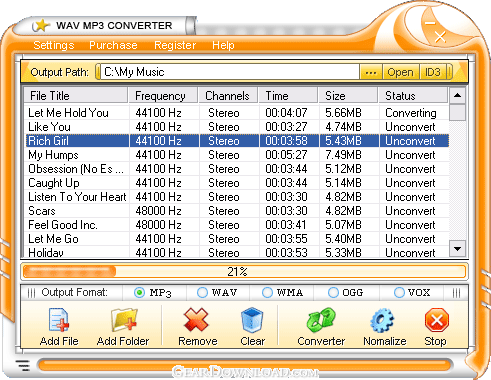
Task: Clear the file list using the trash icon
Action: click(252, 320)
